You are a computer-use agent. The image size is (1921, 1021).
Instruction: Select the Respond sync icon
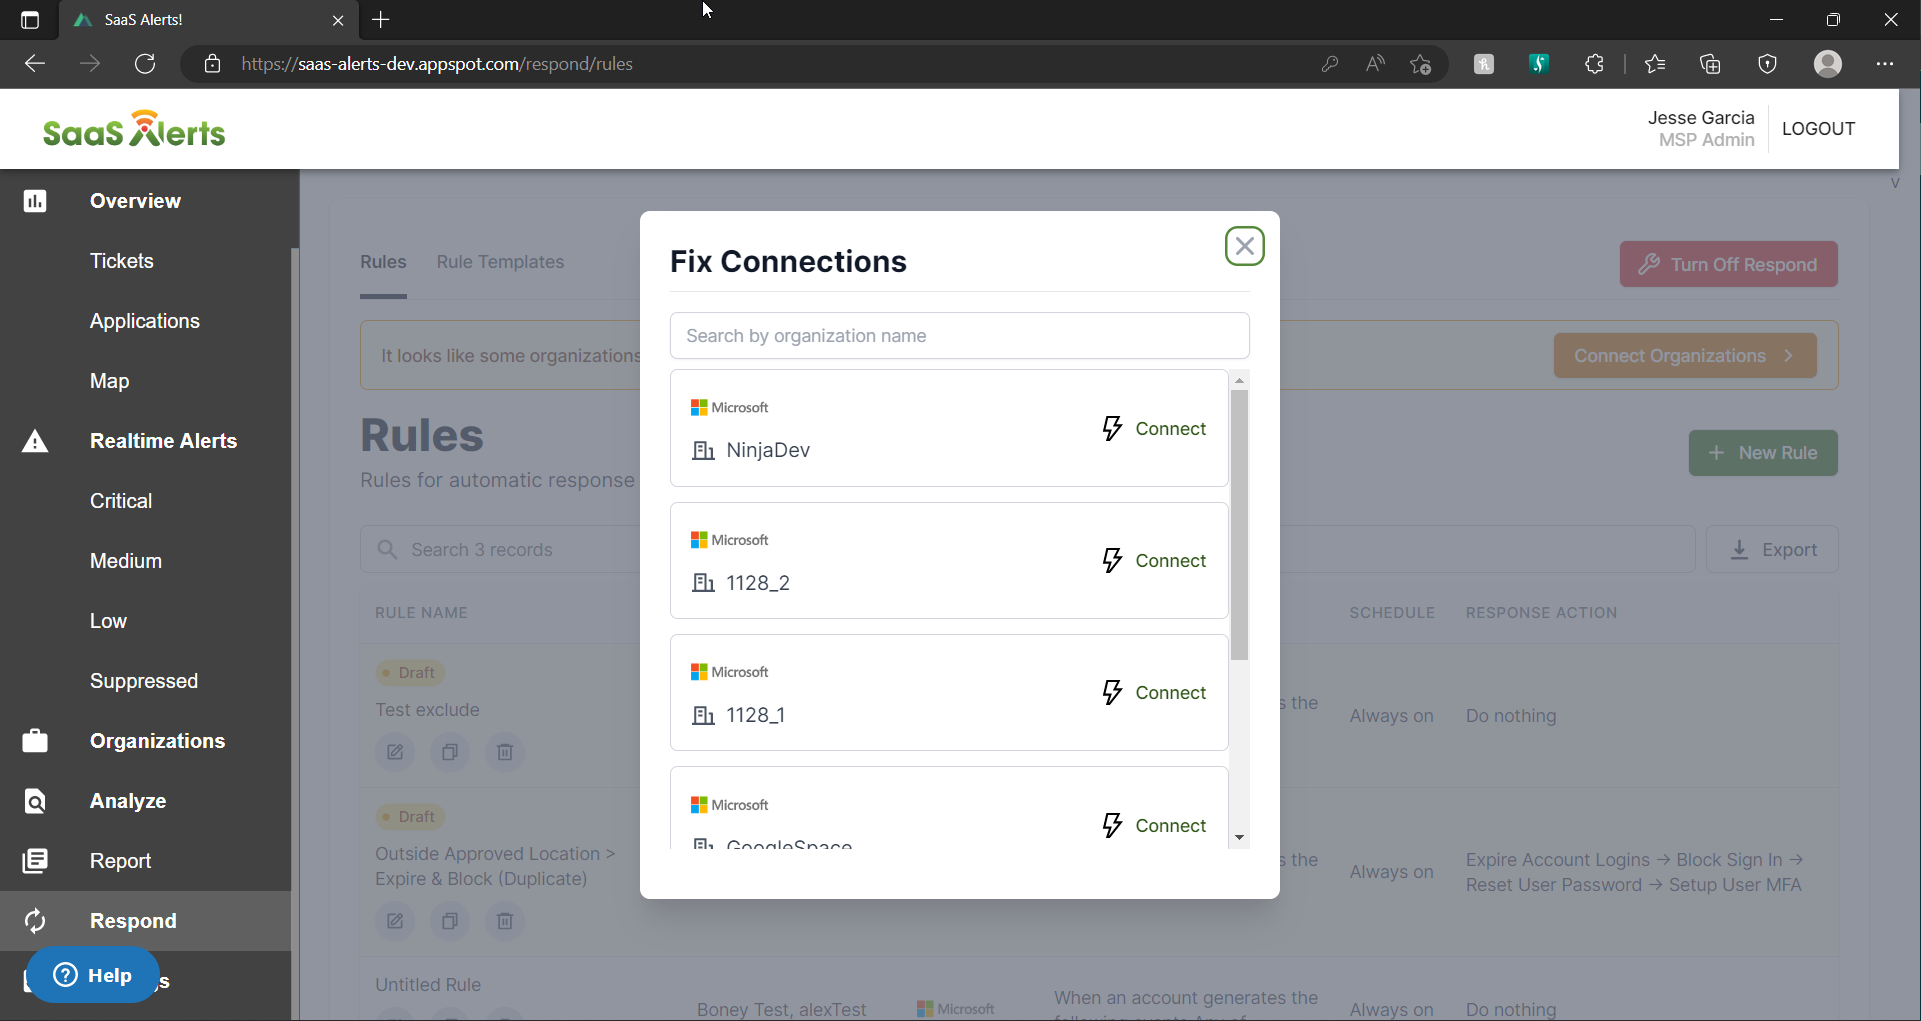pyautogui.click(x=35, y=921)
